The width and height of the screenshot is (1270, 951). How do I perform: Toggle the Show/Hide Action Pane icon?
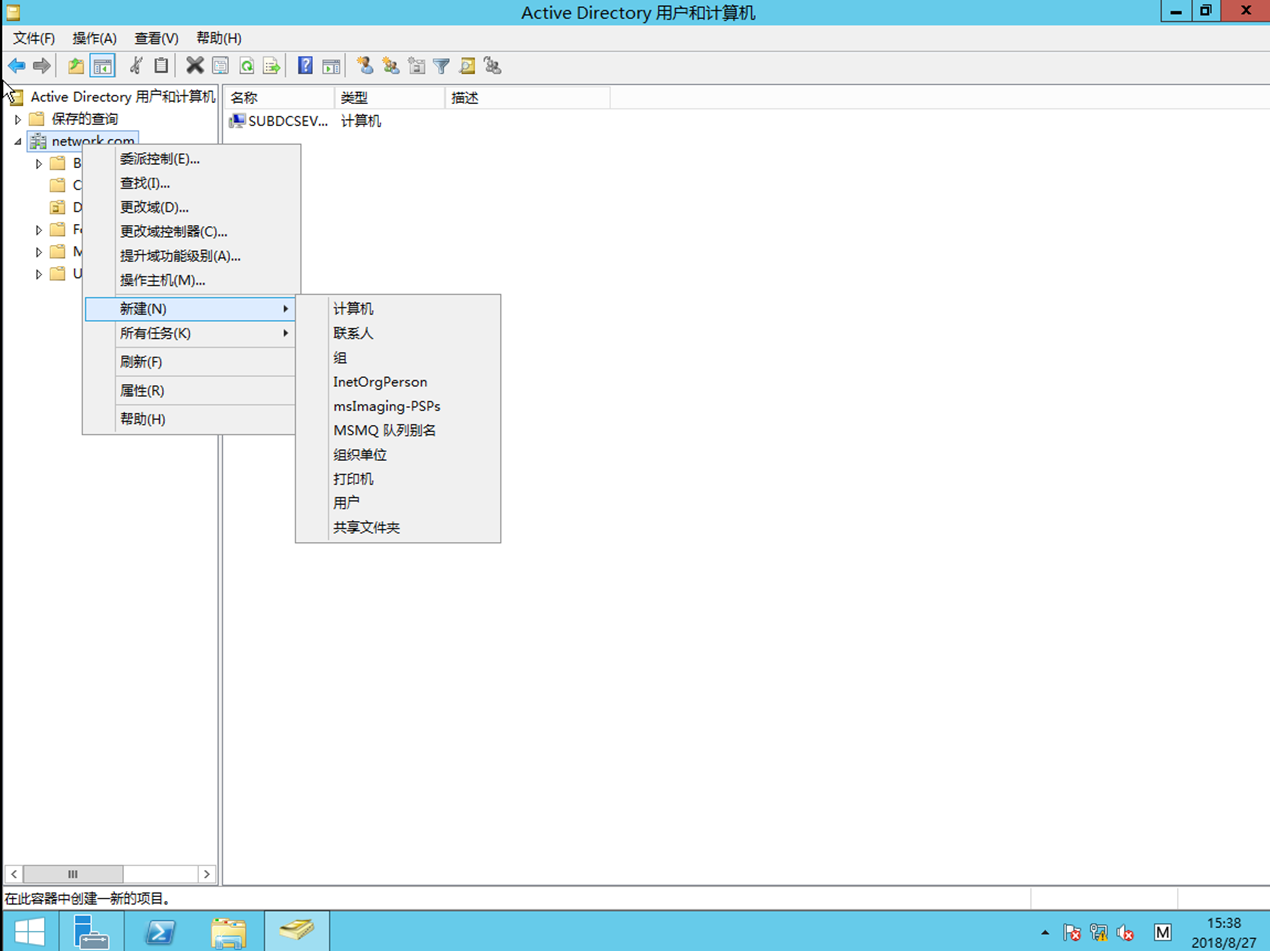coord(331,66)
